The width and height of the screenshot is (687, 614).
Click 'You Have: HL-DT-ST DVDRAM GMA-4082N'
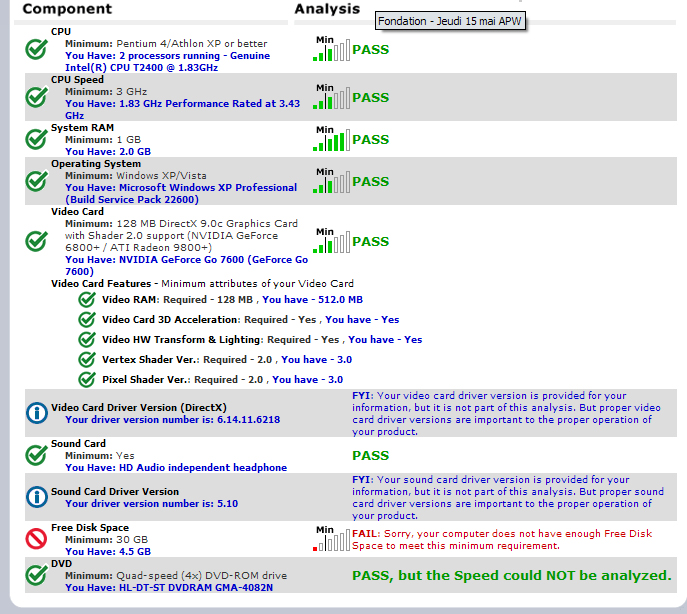(x=169, y=588)
